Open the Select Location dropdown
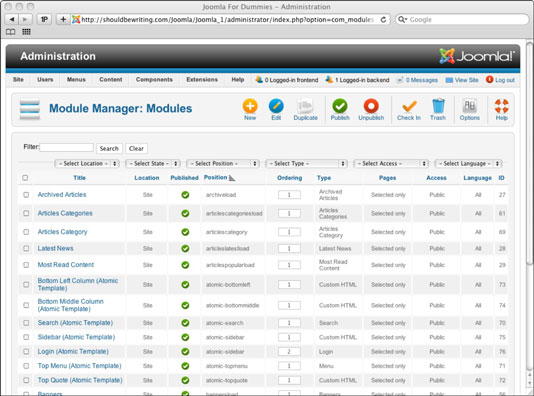Image resolution: width=534 pixels, height=396 pixels. click(87, 164)
